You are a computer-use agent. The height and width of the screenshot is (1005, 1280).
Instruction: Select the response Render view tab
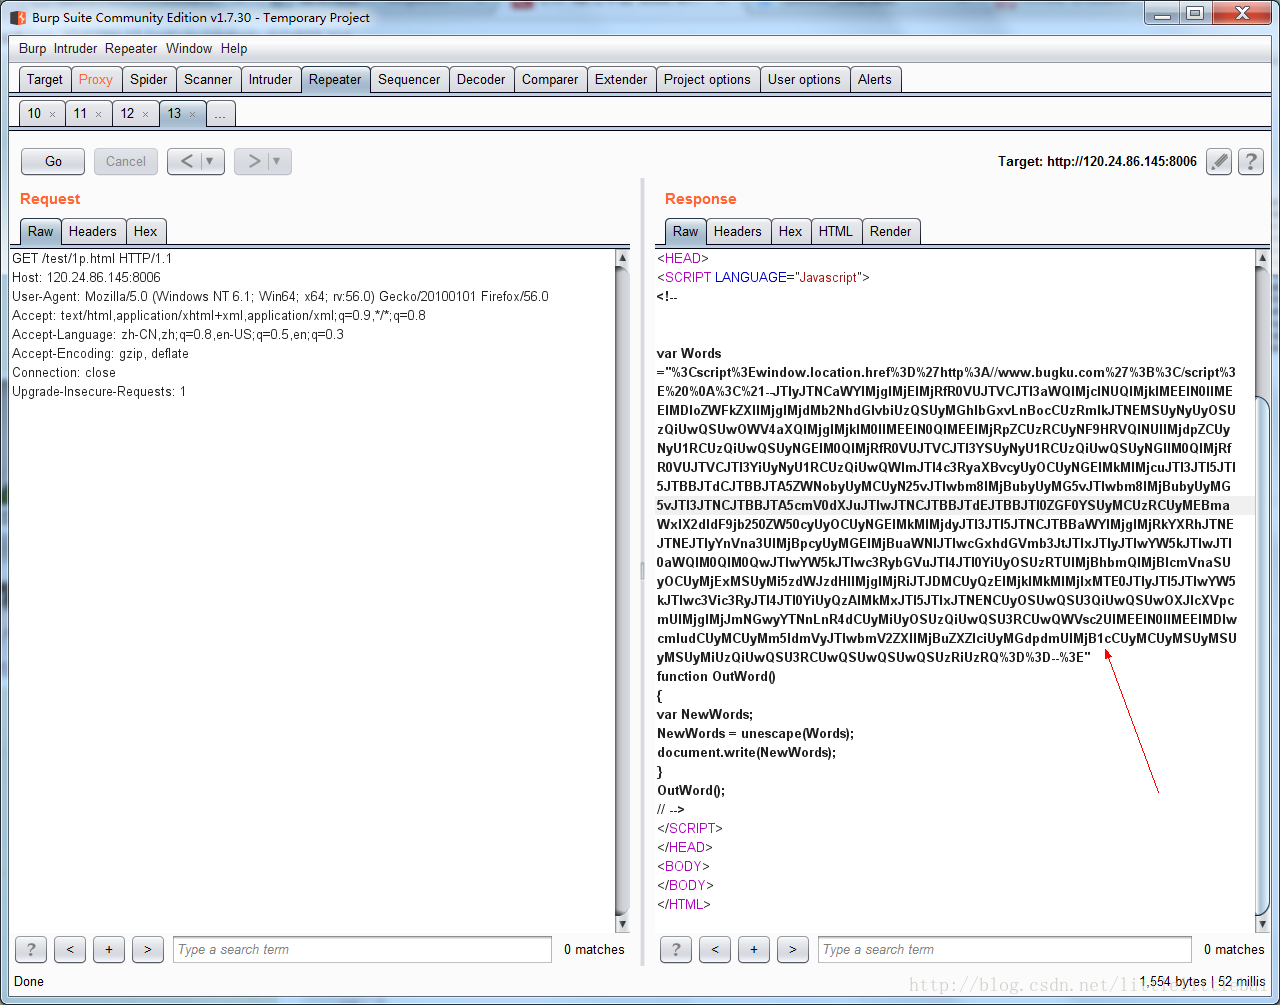[x=891, y=231]
